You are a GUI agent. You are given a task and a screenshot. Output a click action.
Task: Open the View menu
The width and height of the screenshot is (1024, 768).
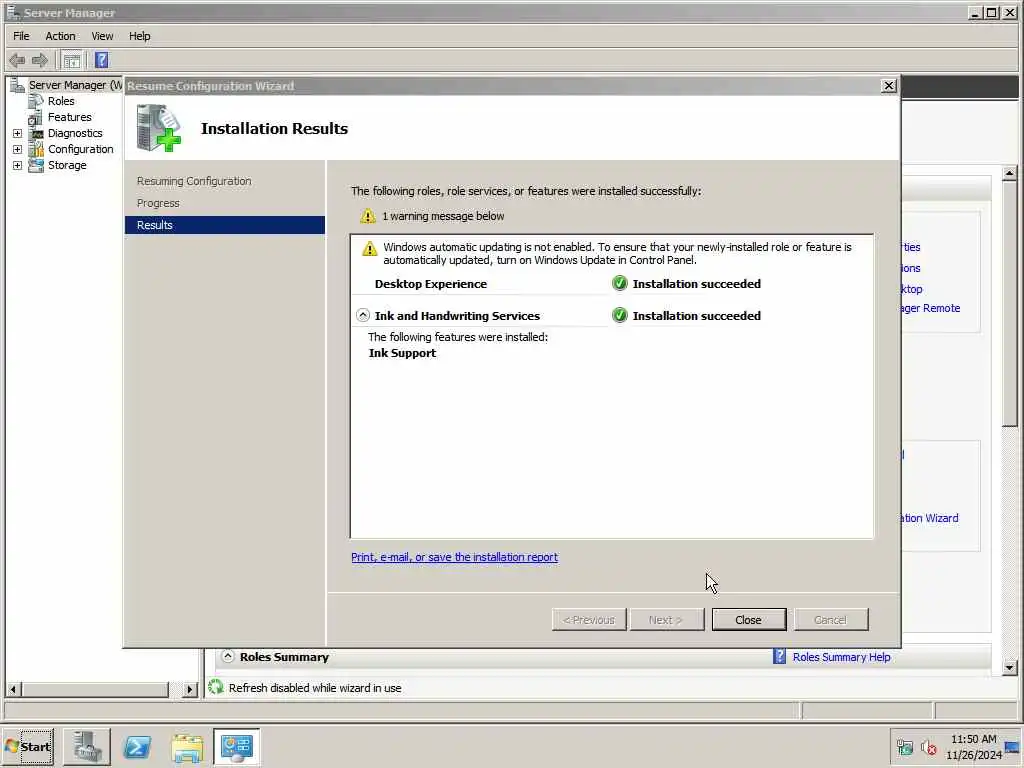(x=102, y=36)
